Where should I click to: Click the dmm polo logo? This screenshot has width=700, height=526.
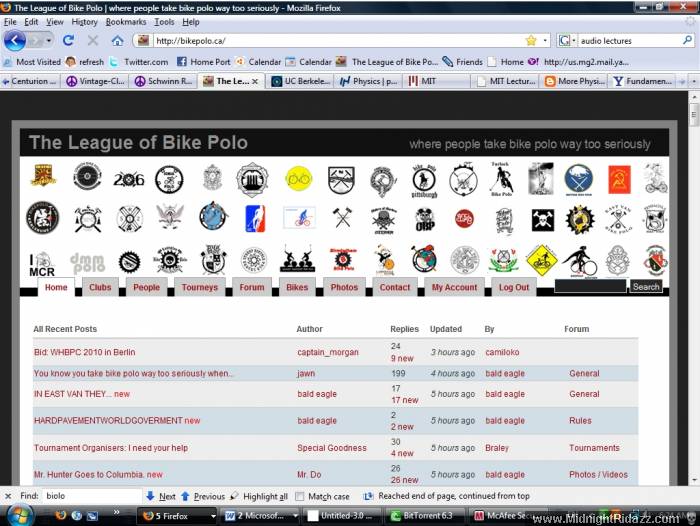point(88,263)
